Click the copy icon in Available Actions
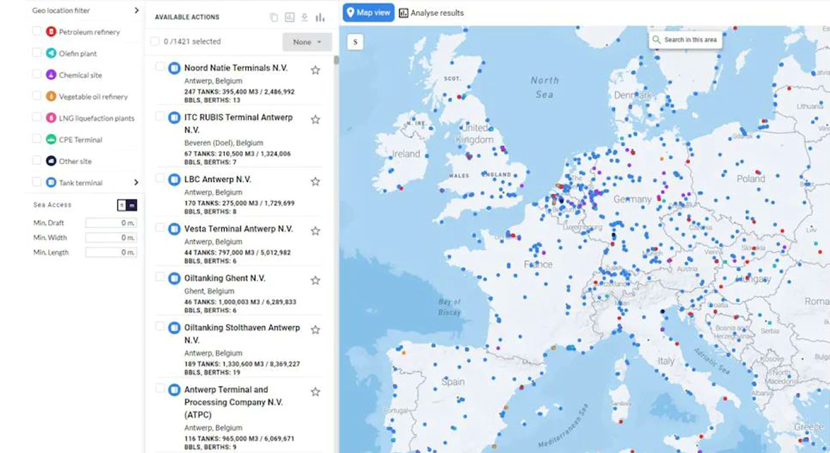Viewport: 830px width, 453px height. (x=274, y=17)
